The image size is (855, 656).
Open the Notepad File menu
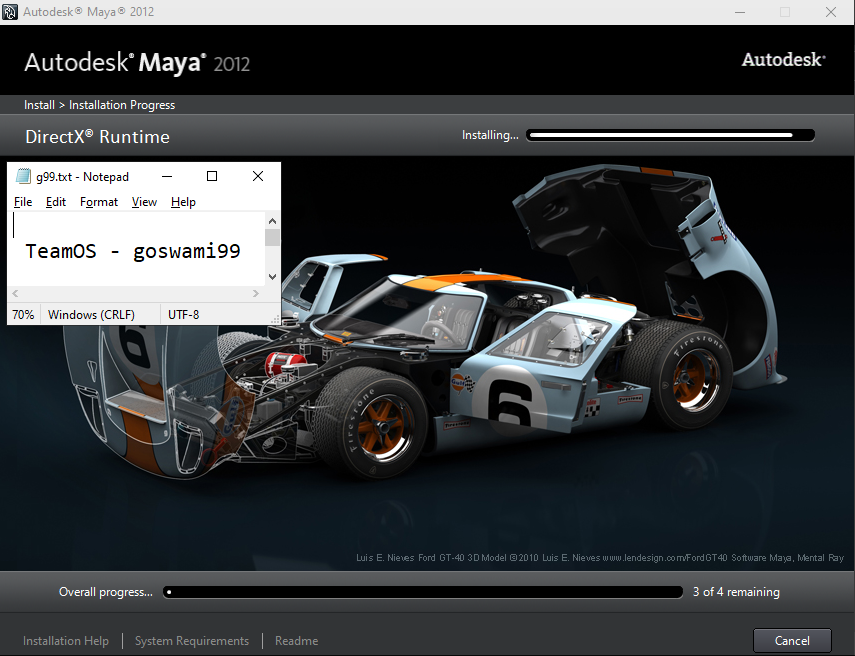pos(23,202)
